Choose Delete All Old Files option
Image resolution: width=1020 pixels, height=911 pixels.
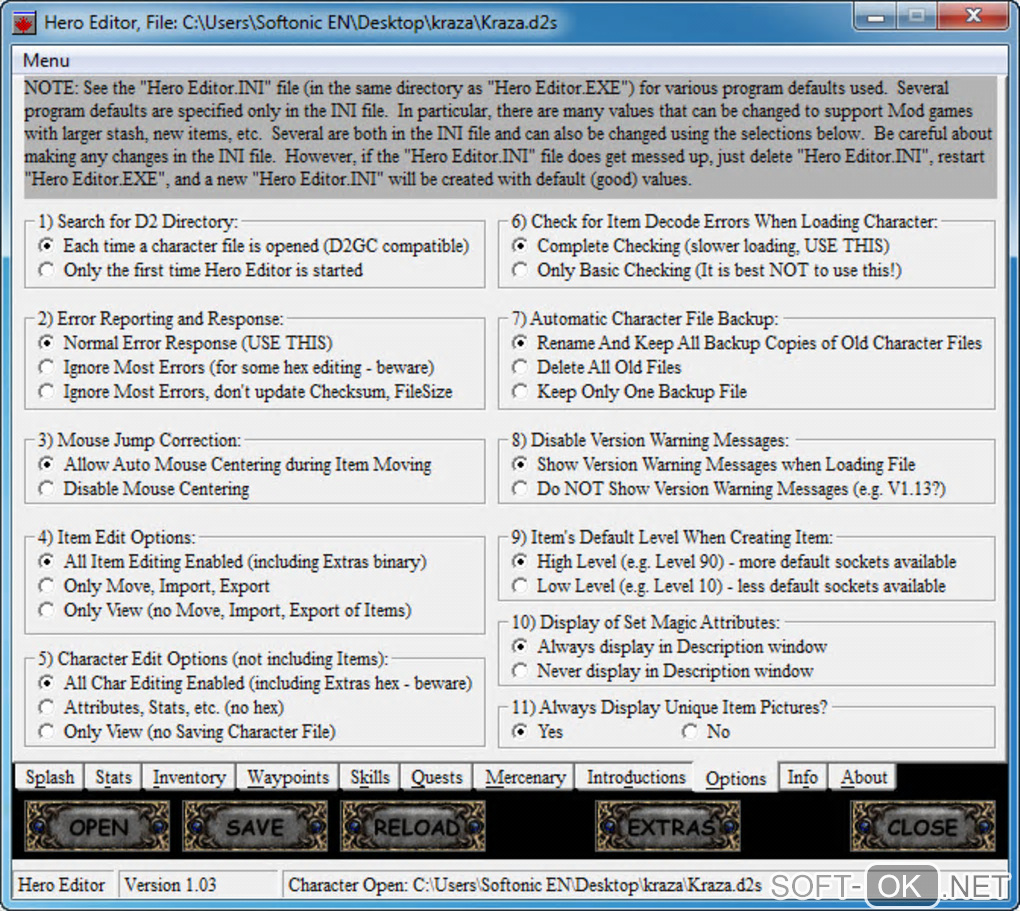coord(597,368)
